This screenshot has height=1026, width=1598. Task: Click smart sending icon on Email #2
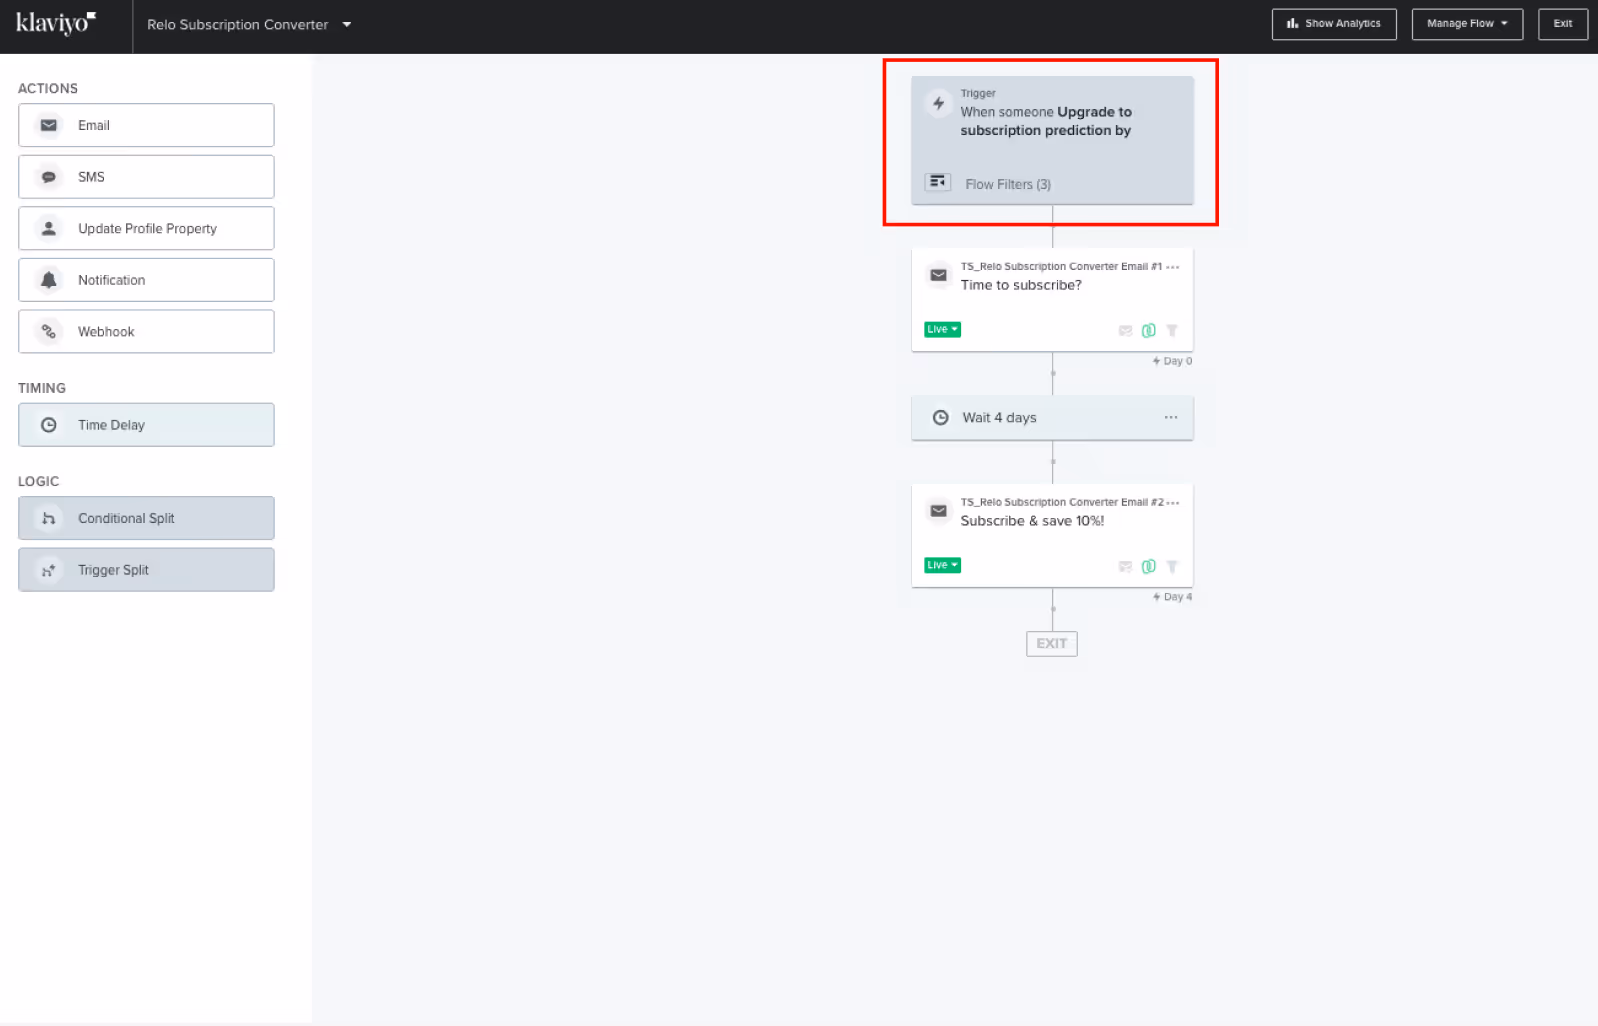click(x=1125, y=567)
